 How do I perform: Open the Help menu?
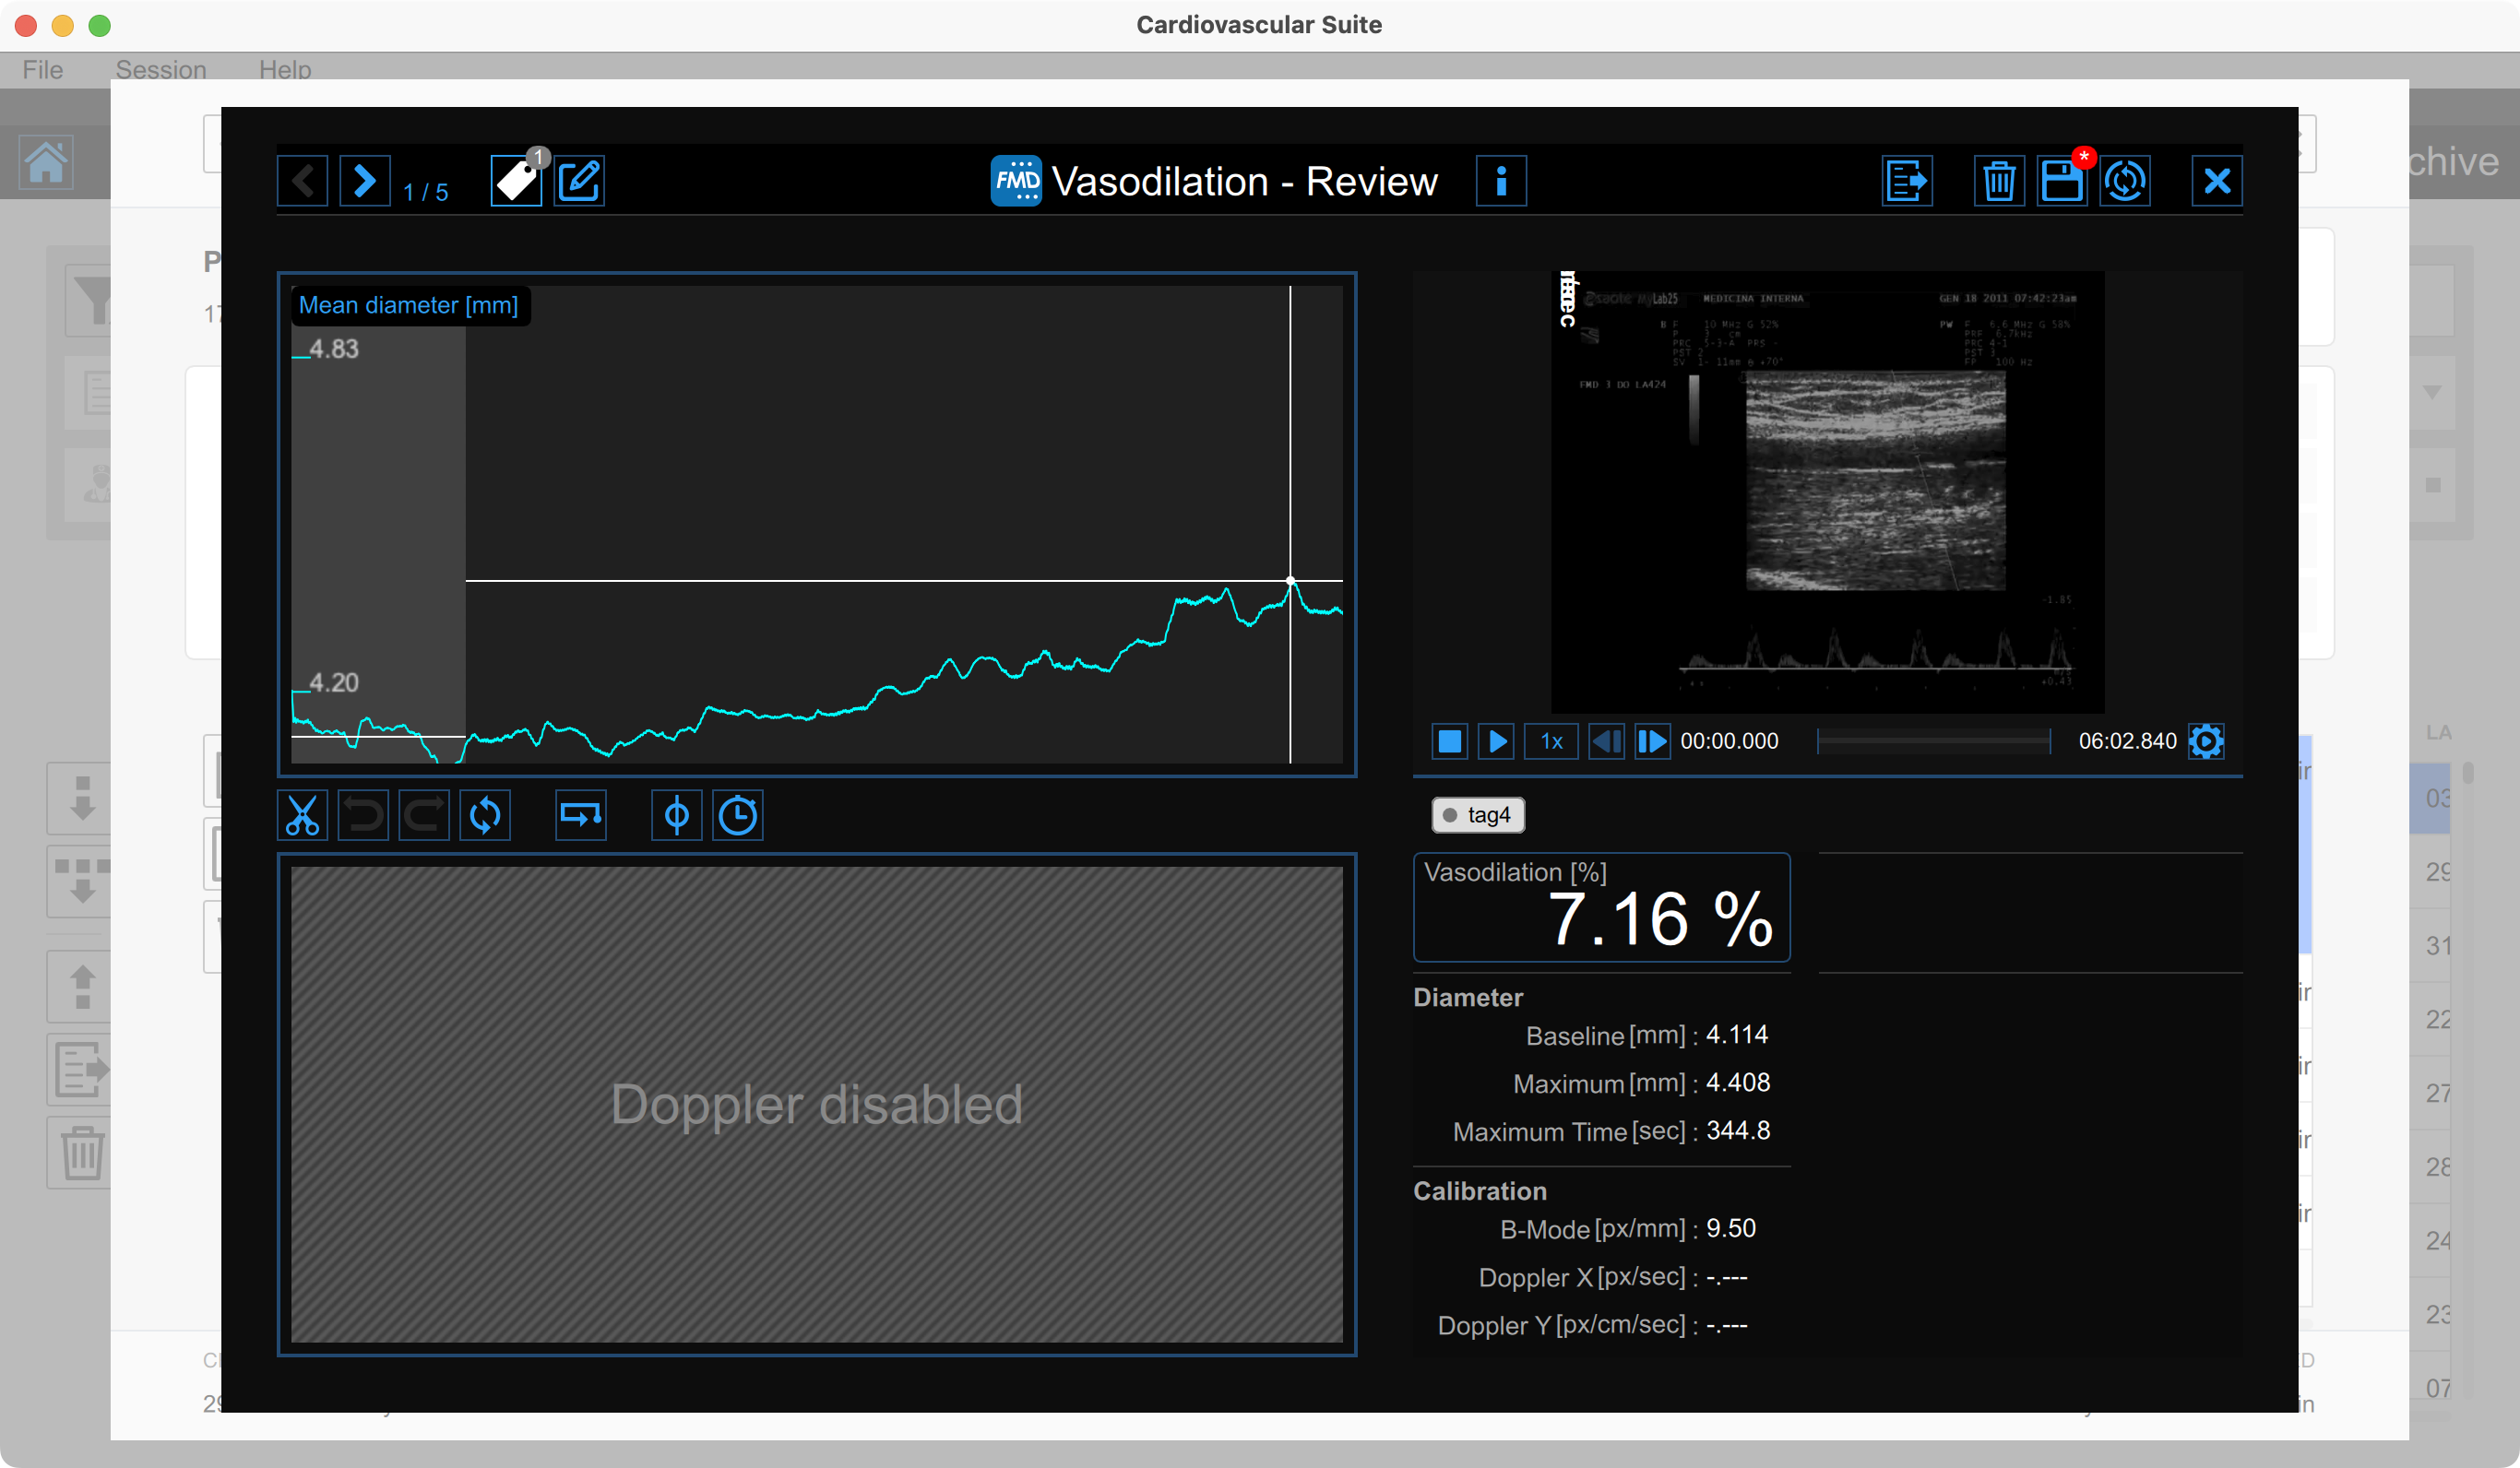point(285,70)
